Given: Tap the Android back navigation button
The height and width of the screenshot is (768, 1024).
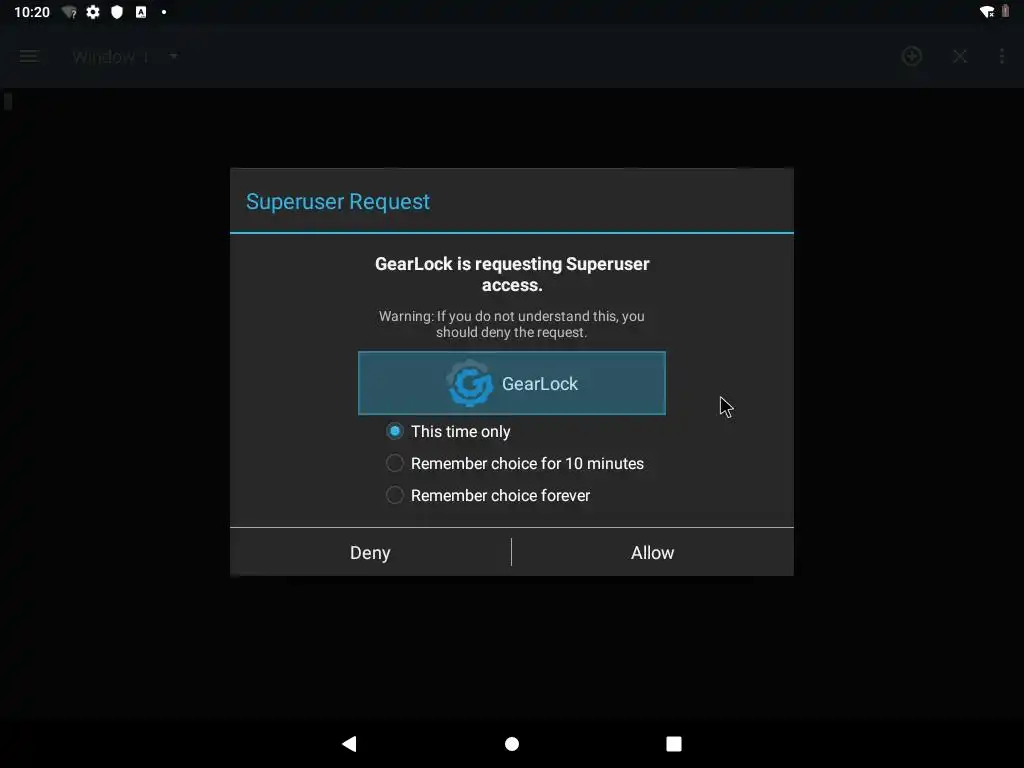Looking at the screenshot, I should pyautogui.click(x=349, y=744).
